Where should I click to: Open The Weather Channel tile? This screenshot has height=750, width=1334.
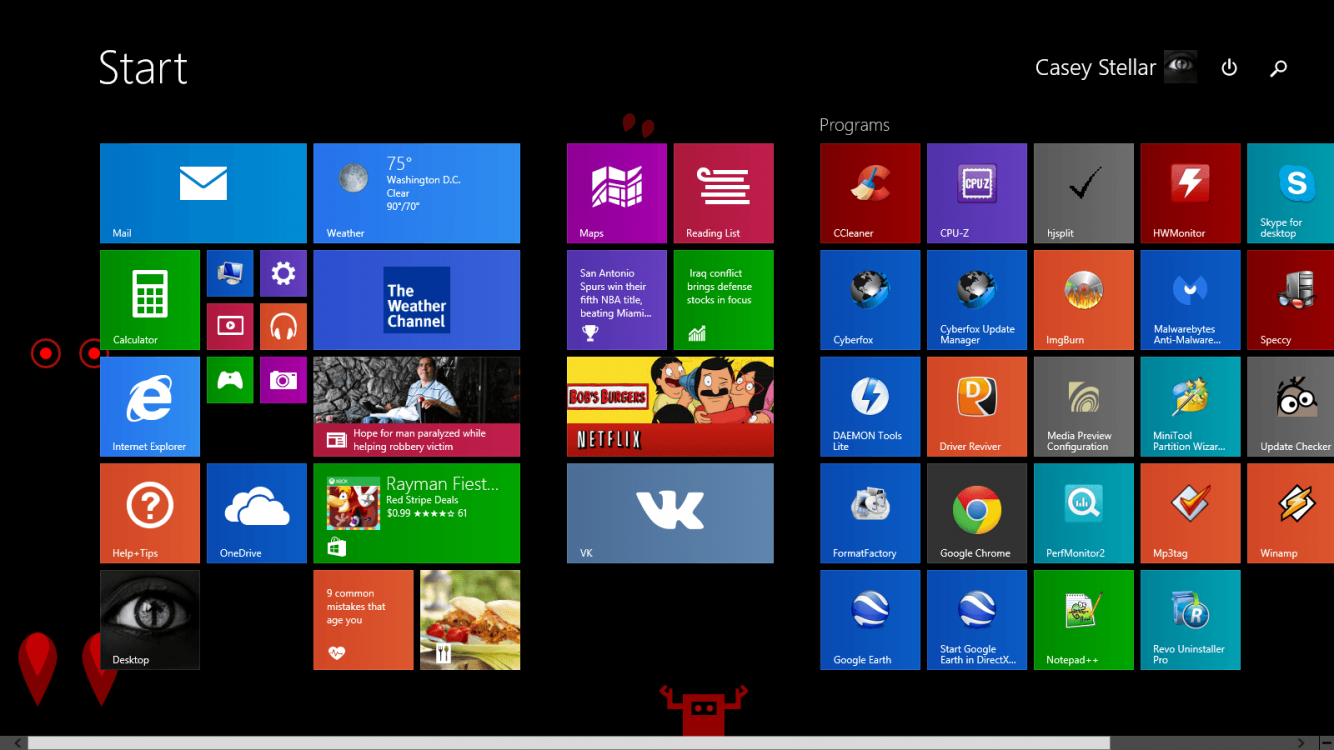pyautogui.click(x=417, y=300)
